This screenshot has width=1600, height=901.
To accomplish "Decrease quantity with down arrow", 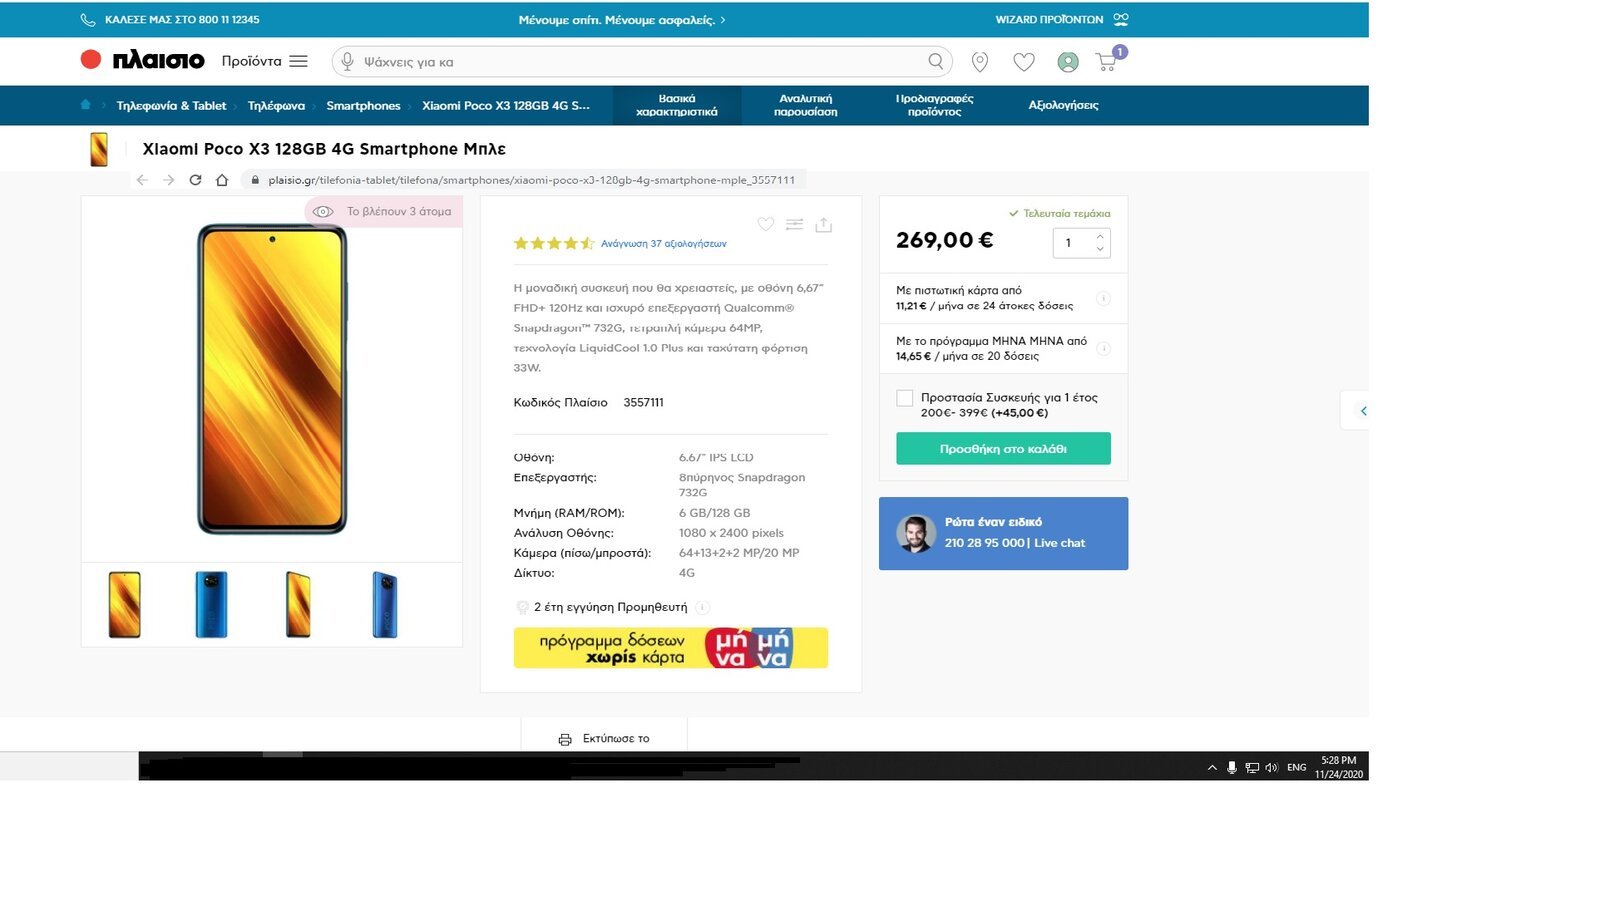I will 1100,249.
